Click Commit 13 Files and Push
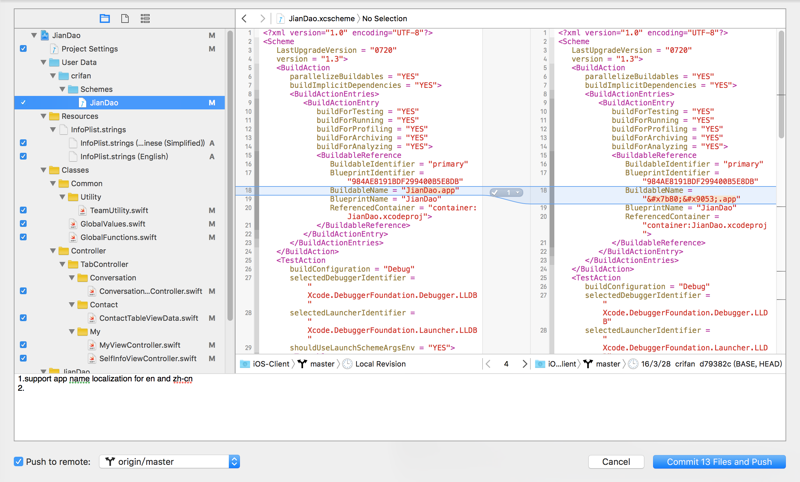This screenshot has height=482, width=800. tap(719, 462)
